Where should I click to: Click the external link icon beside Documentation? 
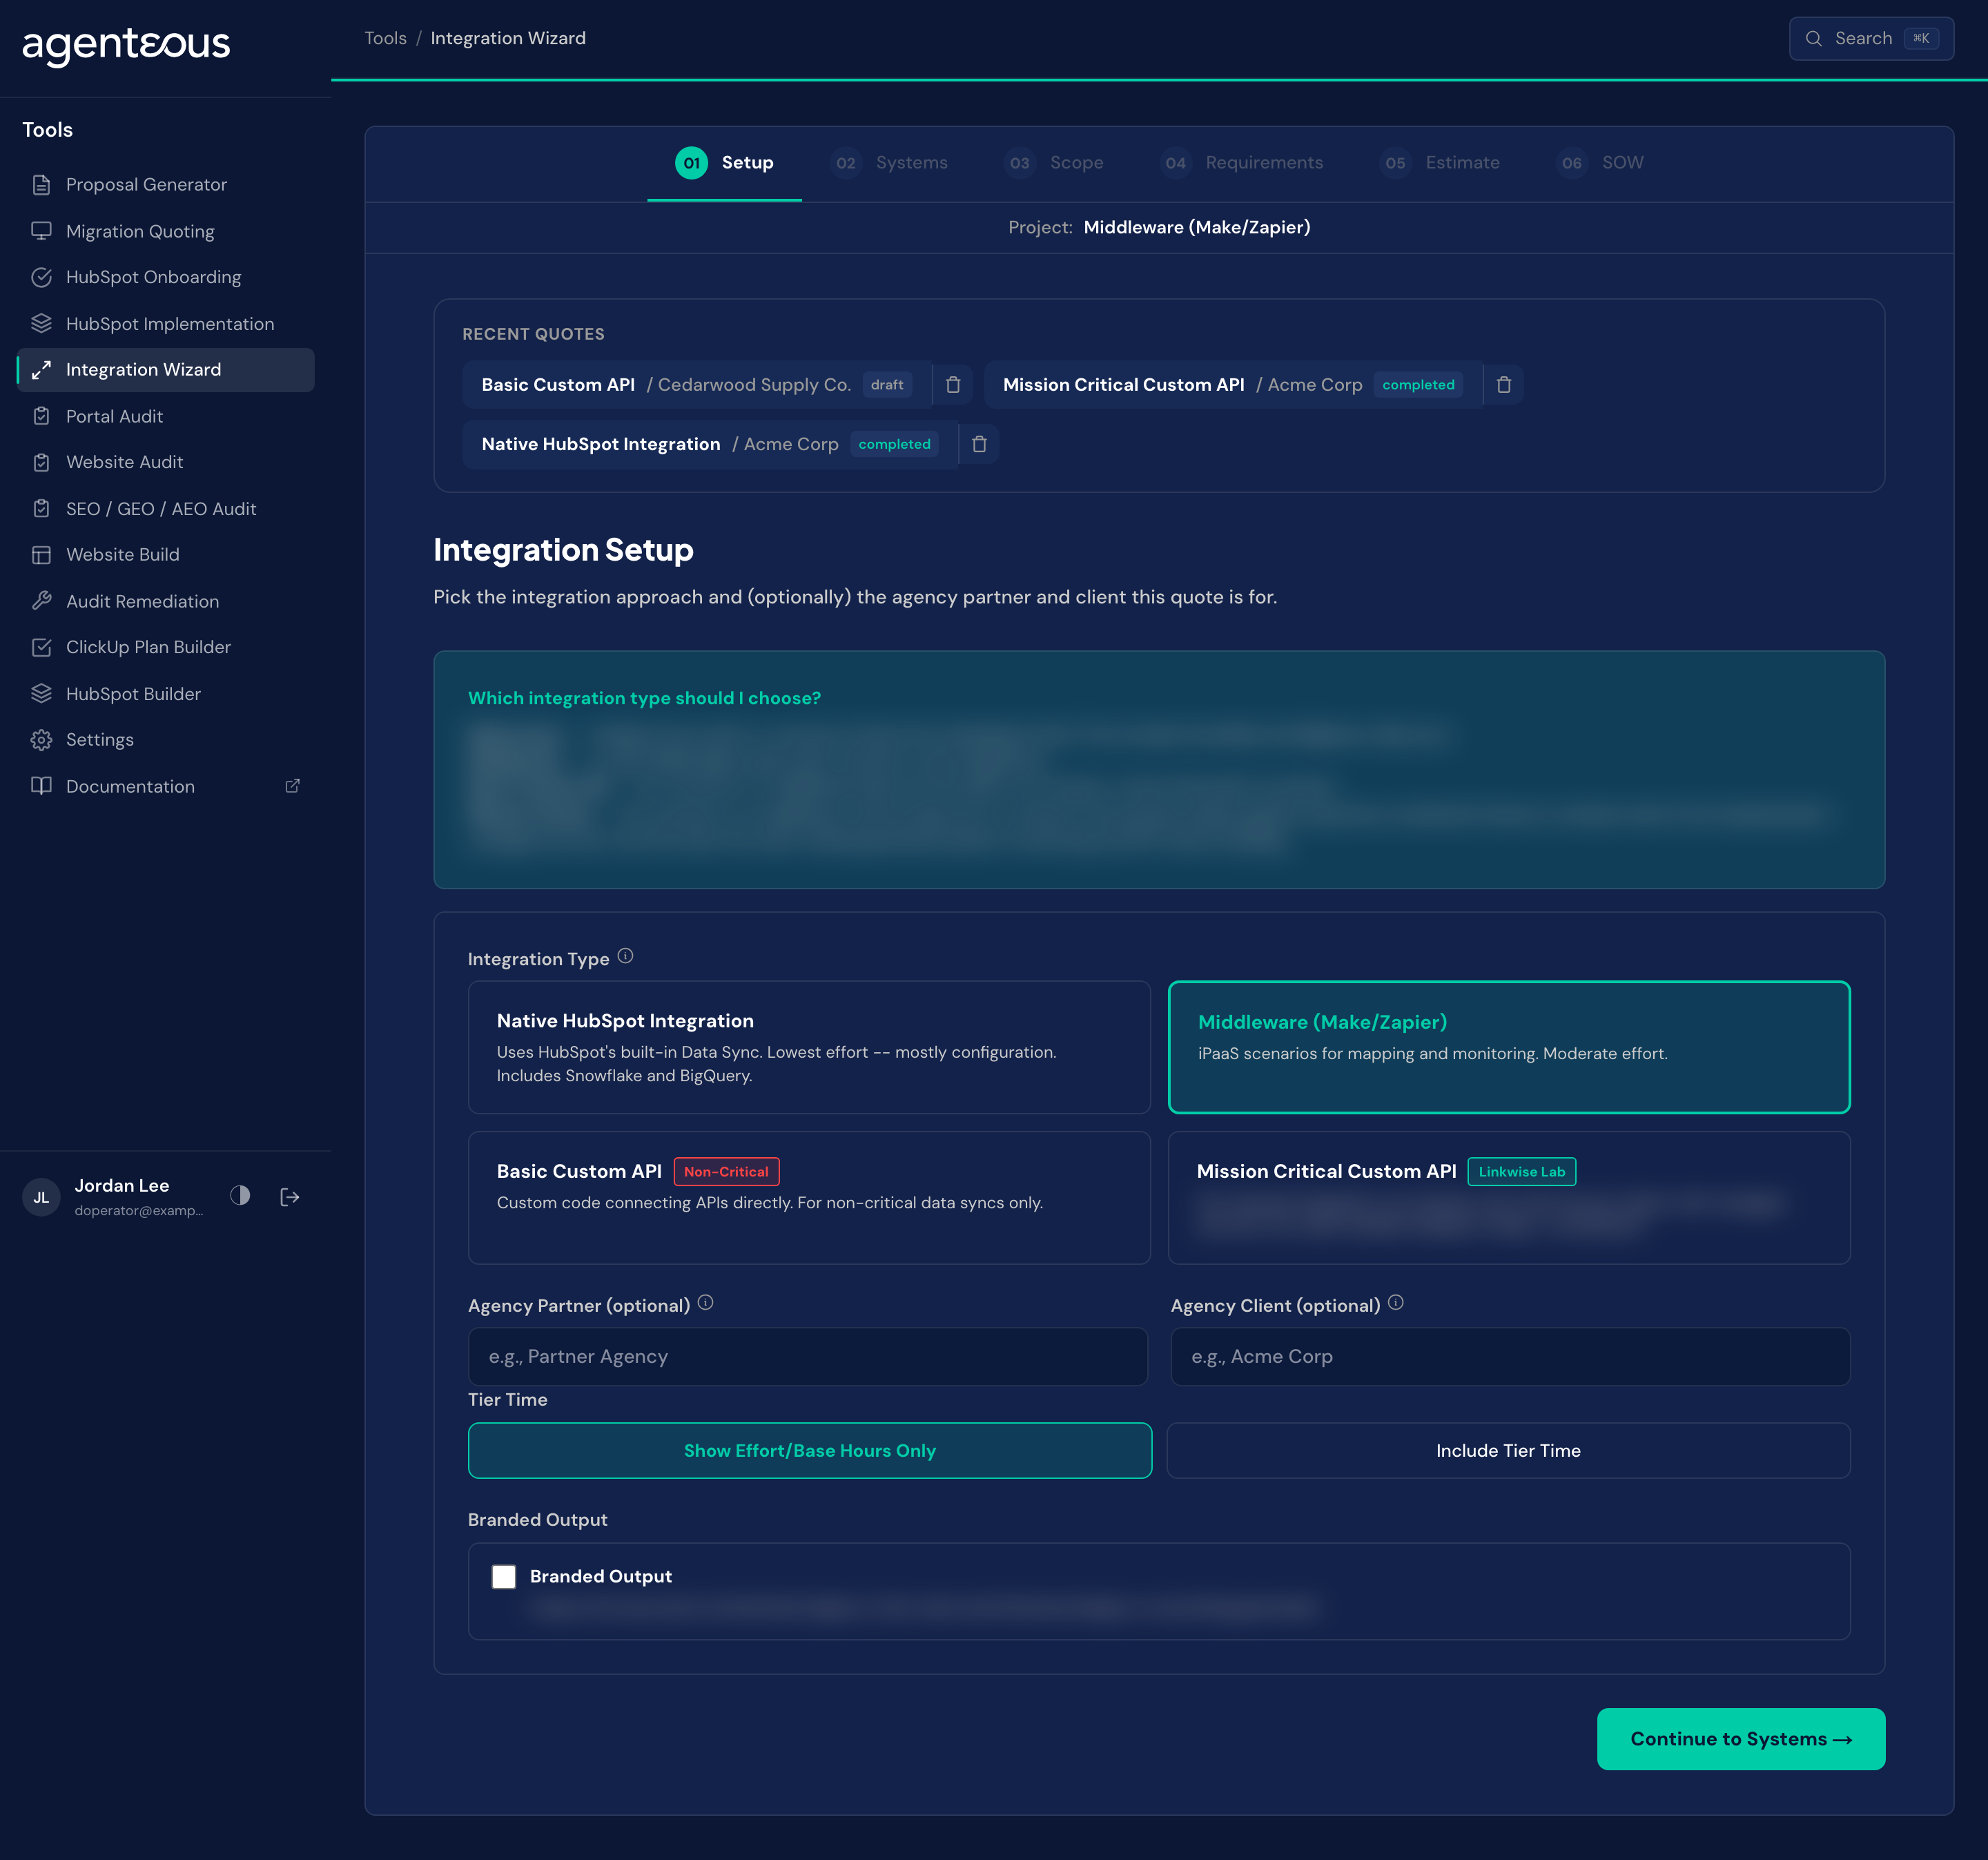(x=292, y=786)
